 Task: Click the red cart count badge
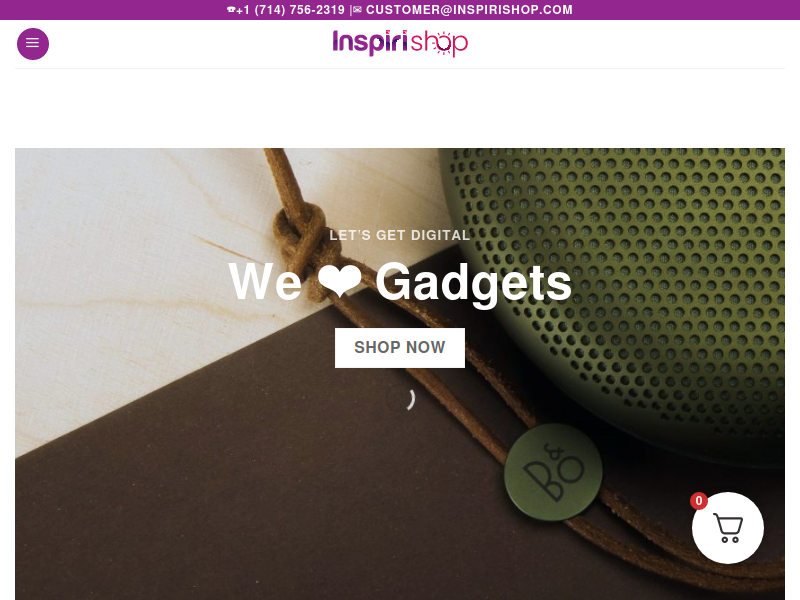[x=698, y=501]
